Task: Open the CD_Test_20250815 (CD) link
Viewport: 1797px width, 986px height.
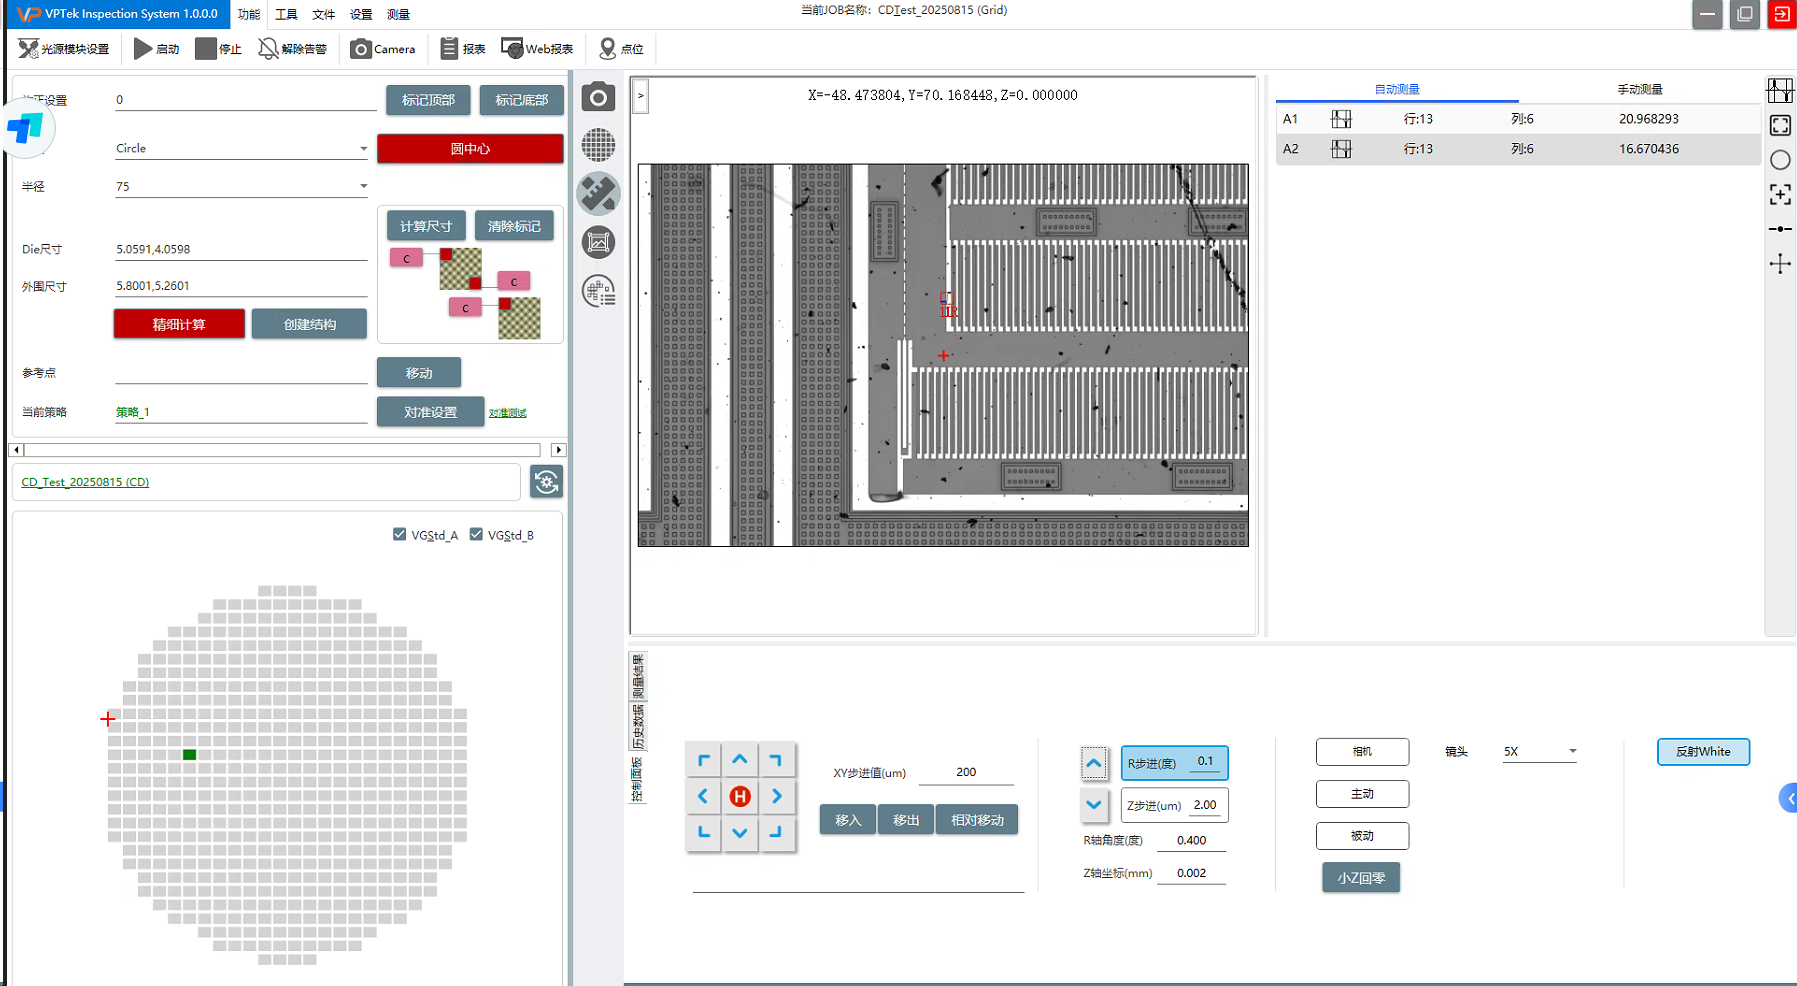Action: tap(85, 482)
